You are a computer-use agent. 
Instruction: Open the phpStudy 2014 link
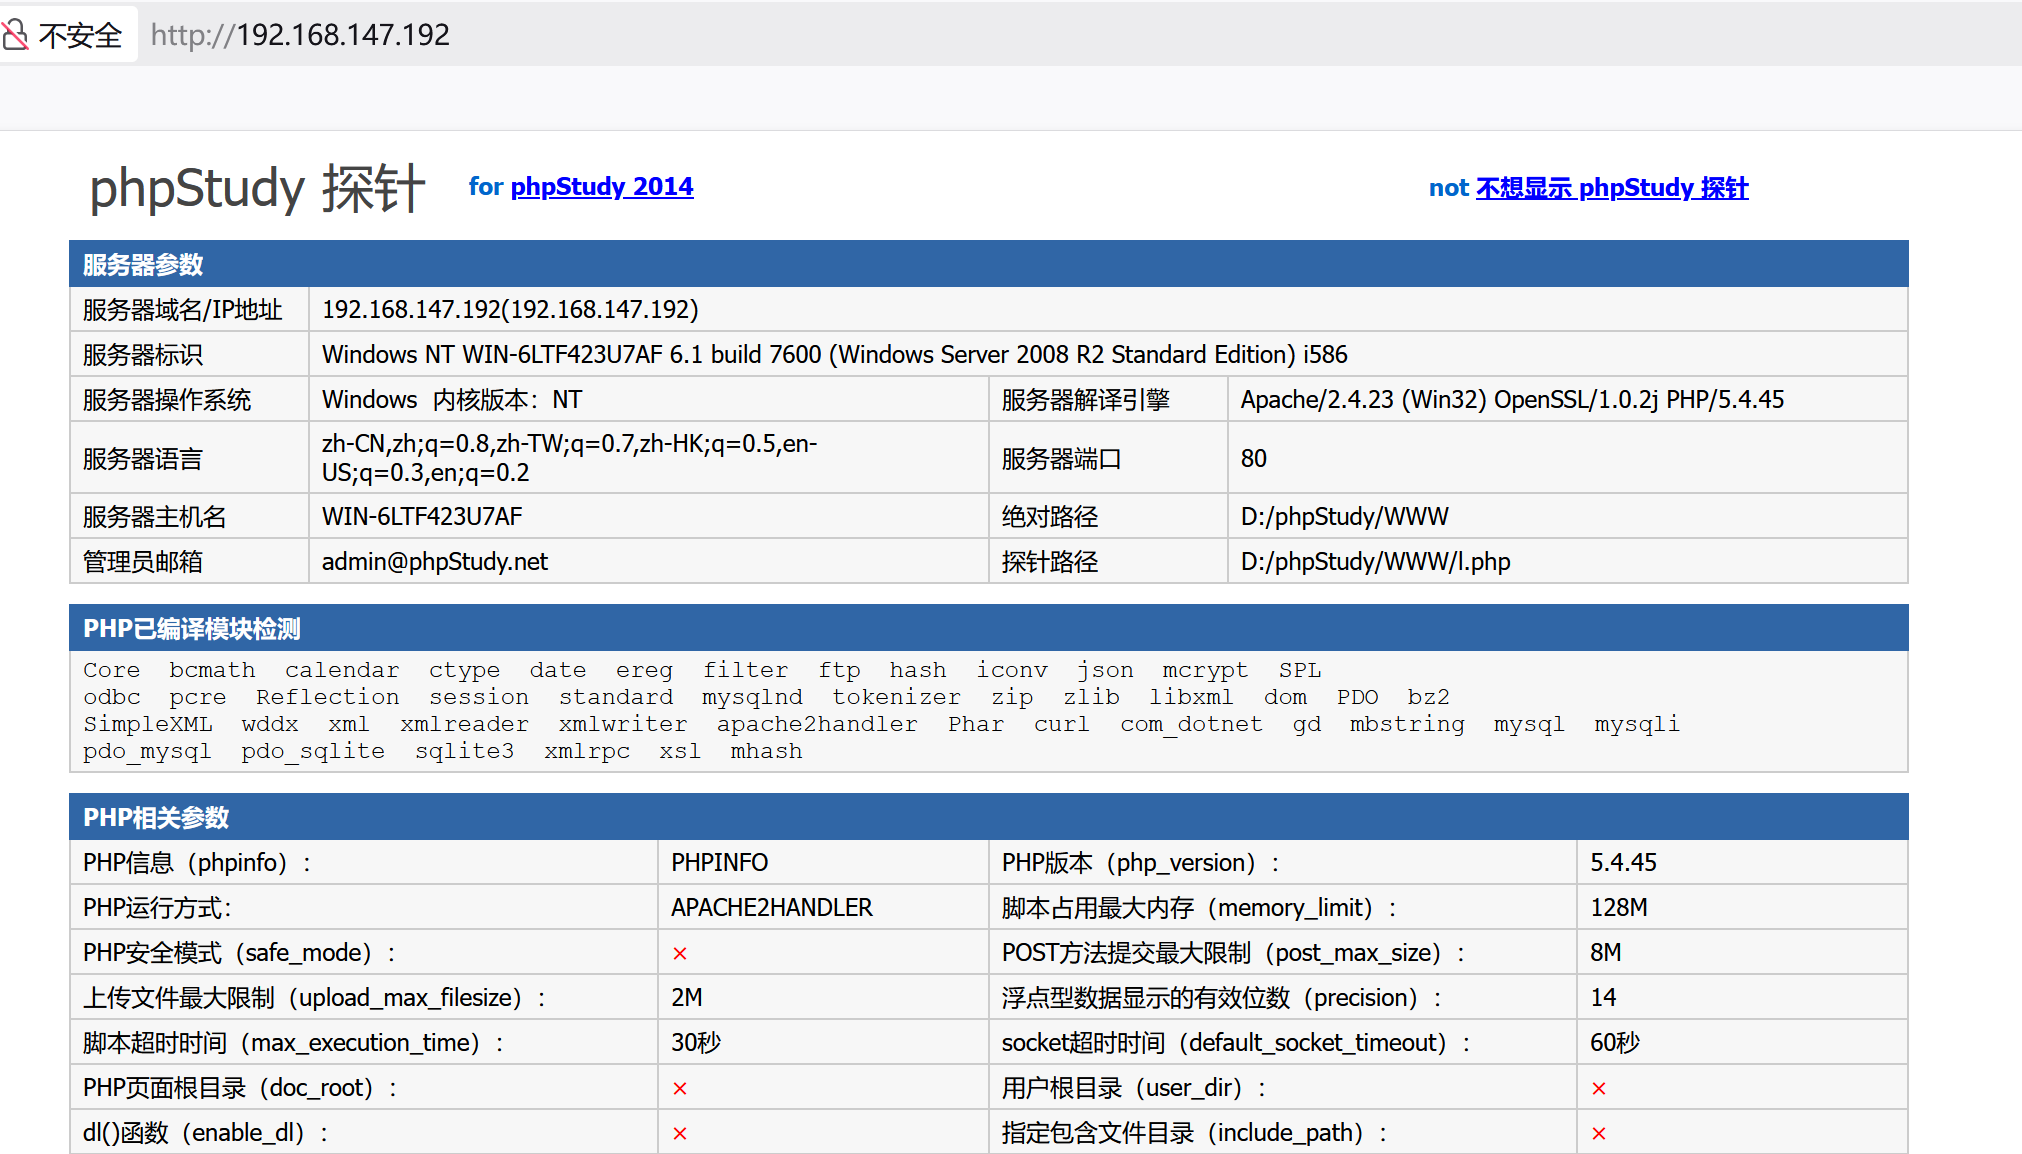[x=601, y=187]
